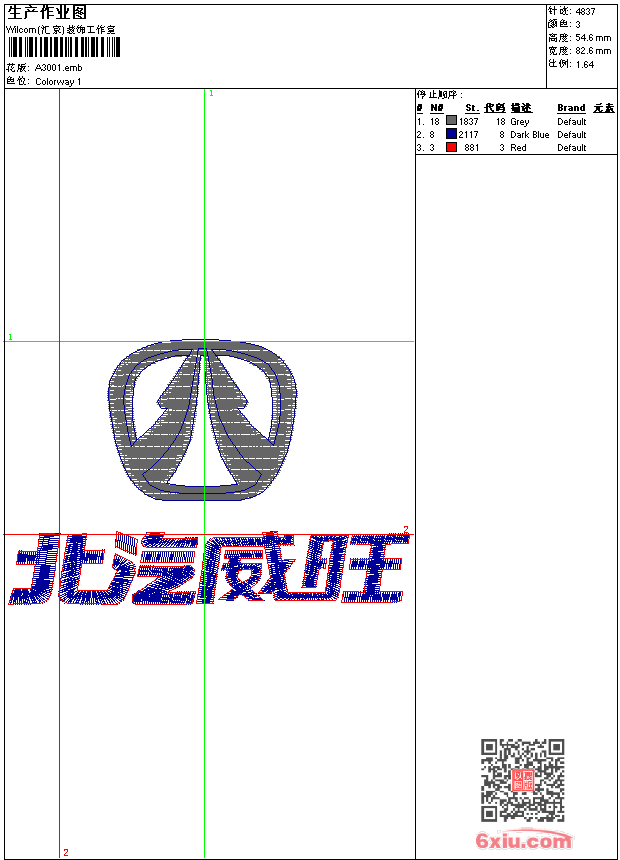The width and height of the screenshot is (620, 860).
Task: Click the scale value 1.64
Action: (585, 64)
